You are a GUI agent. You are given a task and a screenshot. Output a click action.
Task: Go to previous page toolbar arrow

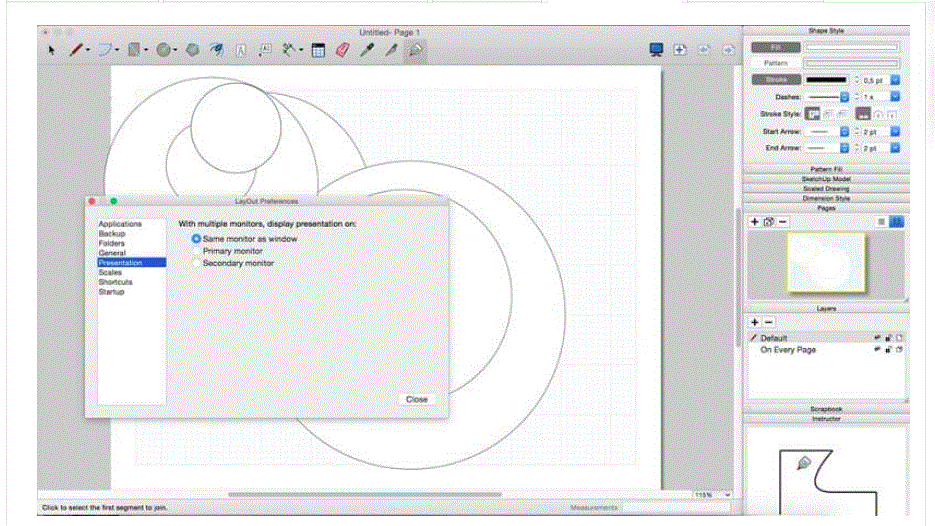[x=704, y=50]
